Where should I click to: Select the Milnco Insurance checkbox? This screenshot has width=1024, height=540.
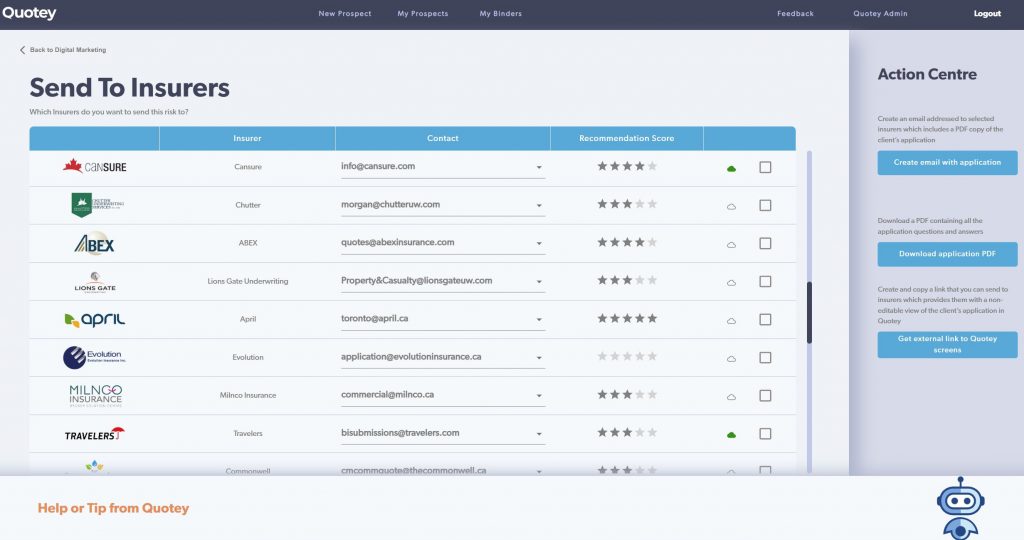765,396
